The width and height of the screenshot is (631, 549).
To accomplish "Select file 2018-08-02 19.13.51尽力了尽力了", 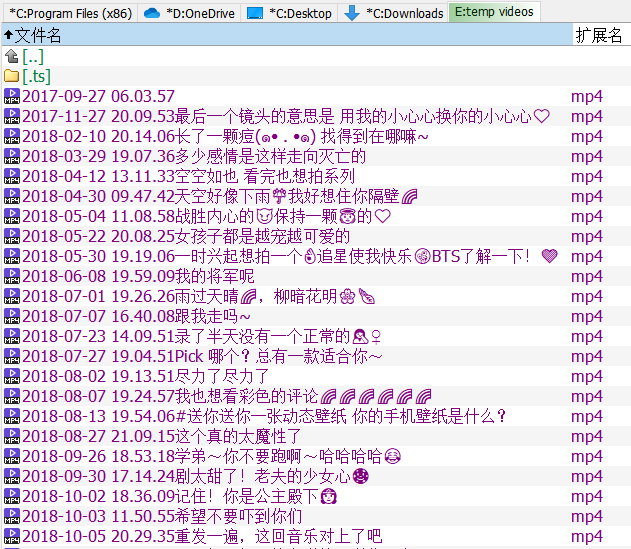I will pyautogui.click(x=146, y=376).
